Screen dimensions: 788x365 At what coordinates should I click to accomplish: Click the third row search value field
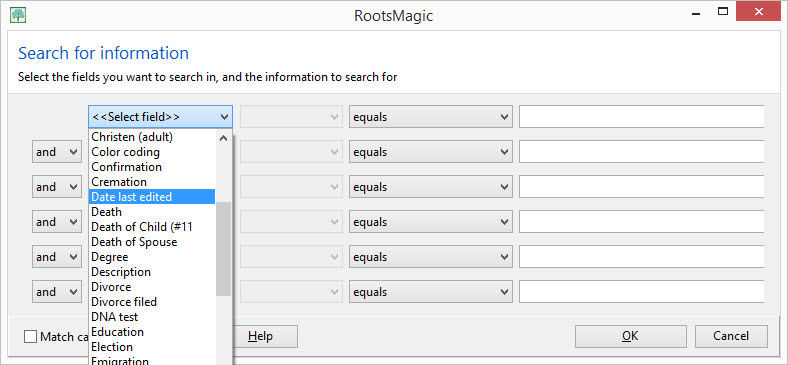[x=642, y=187]
